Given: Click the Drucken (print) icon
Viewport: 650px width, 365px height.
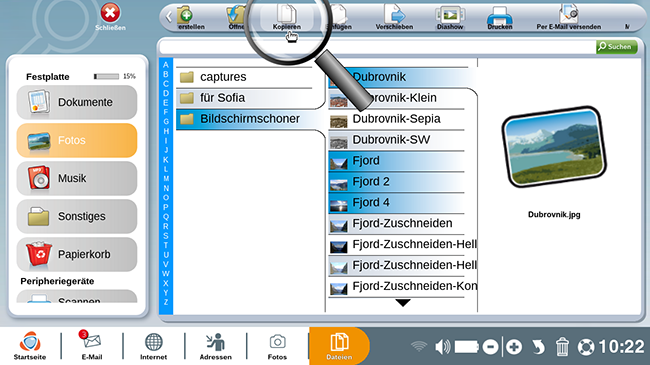Looking at the screenshot, I should click(x=500, y=17).
